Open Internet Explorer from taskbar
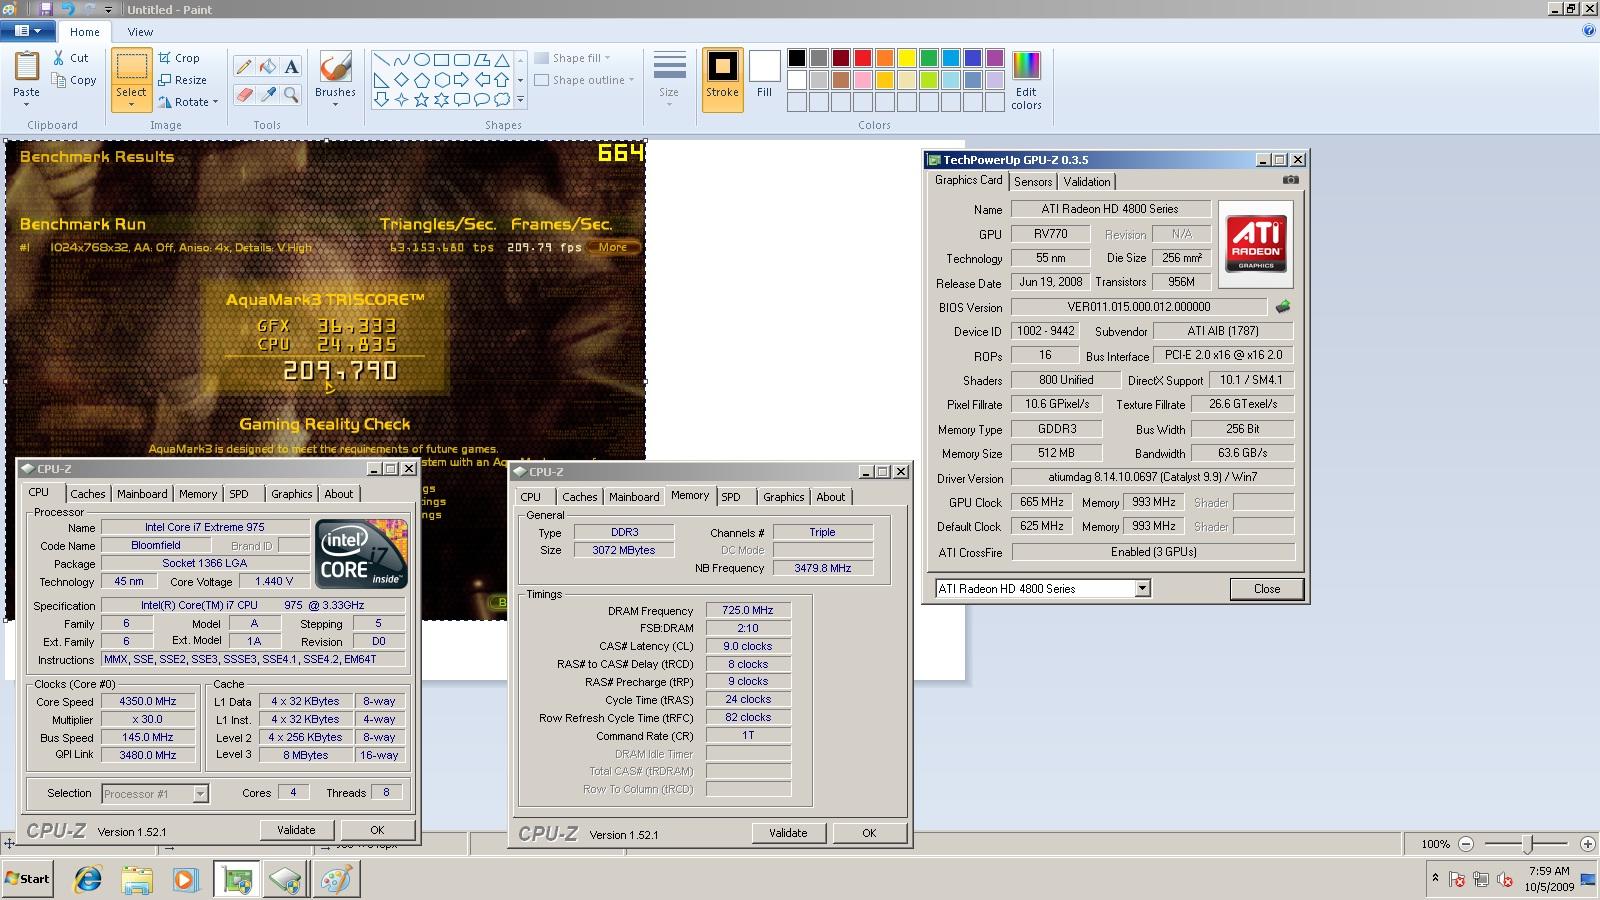 88,880
